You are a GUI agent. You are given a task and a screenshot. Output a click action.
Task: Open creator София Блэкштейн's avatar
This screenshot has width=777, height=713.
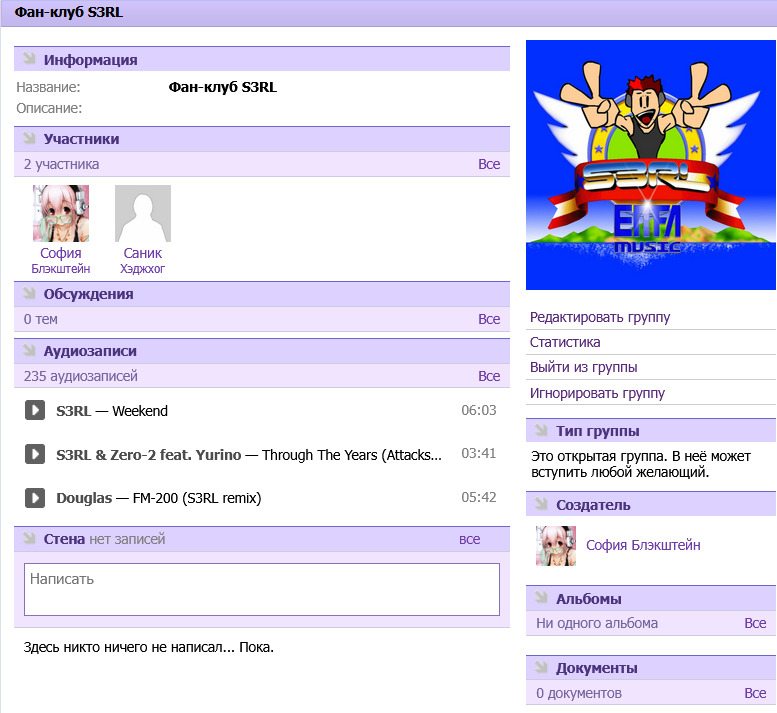pos(556,546)
